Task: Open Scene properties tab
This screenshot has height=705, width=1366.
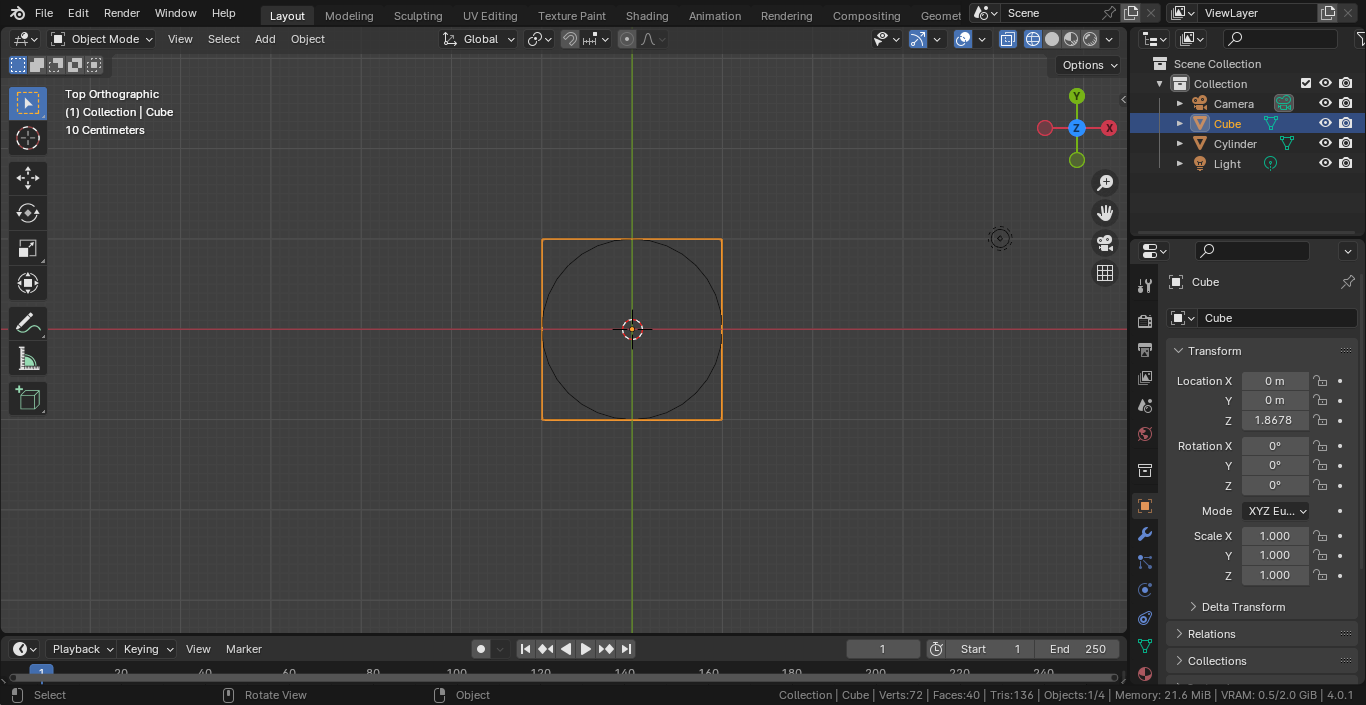Action: click(1145, 406)
